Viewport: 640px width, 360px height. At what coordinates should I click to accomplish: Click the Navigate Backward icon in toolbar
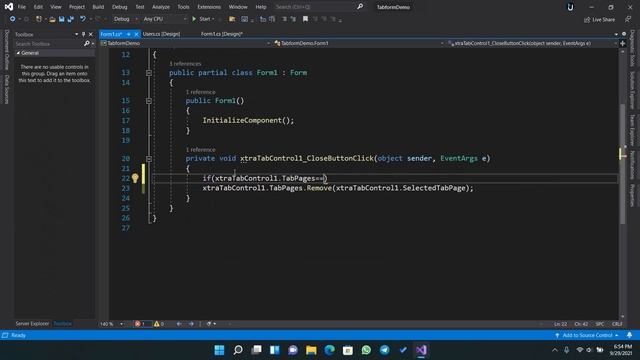coord(13,19)
